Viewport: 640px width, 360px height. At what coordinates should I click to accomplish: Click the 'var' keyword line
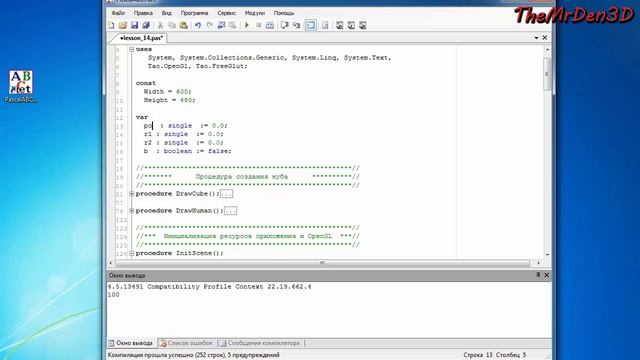coord(142,117)
